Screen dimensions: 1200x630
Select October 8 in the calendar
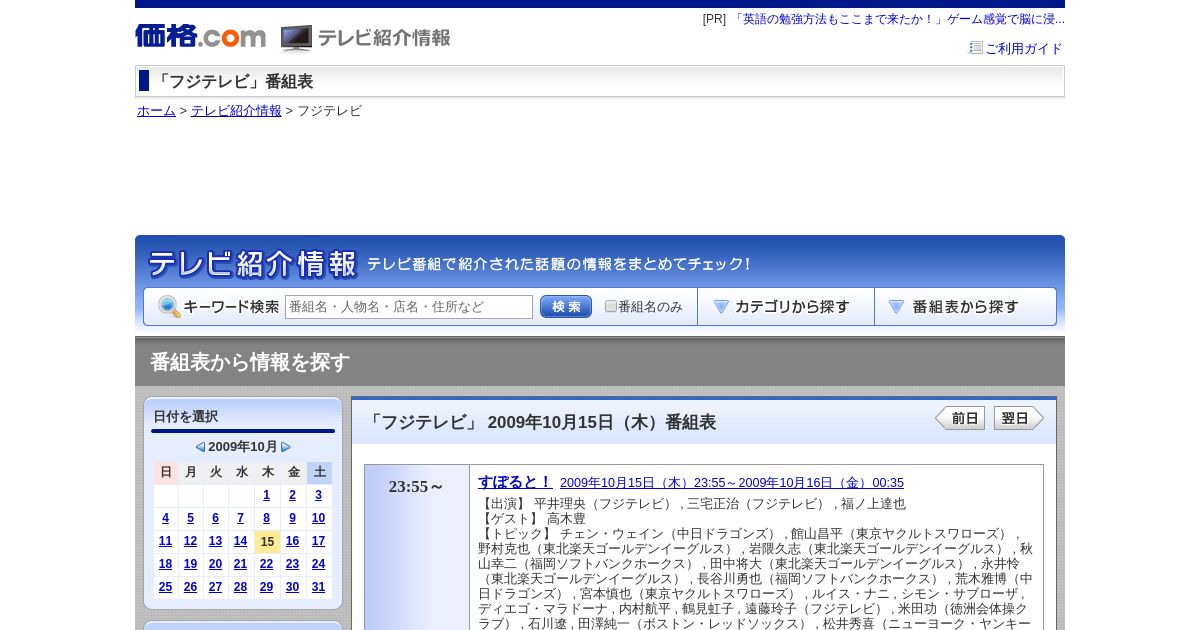(267, 518)
